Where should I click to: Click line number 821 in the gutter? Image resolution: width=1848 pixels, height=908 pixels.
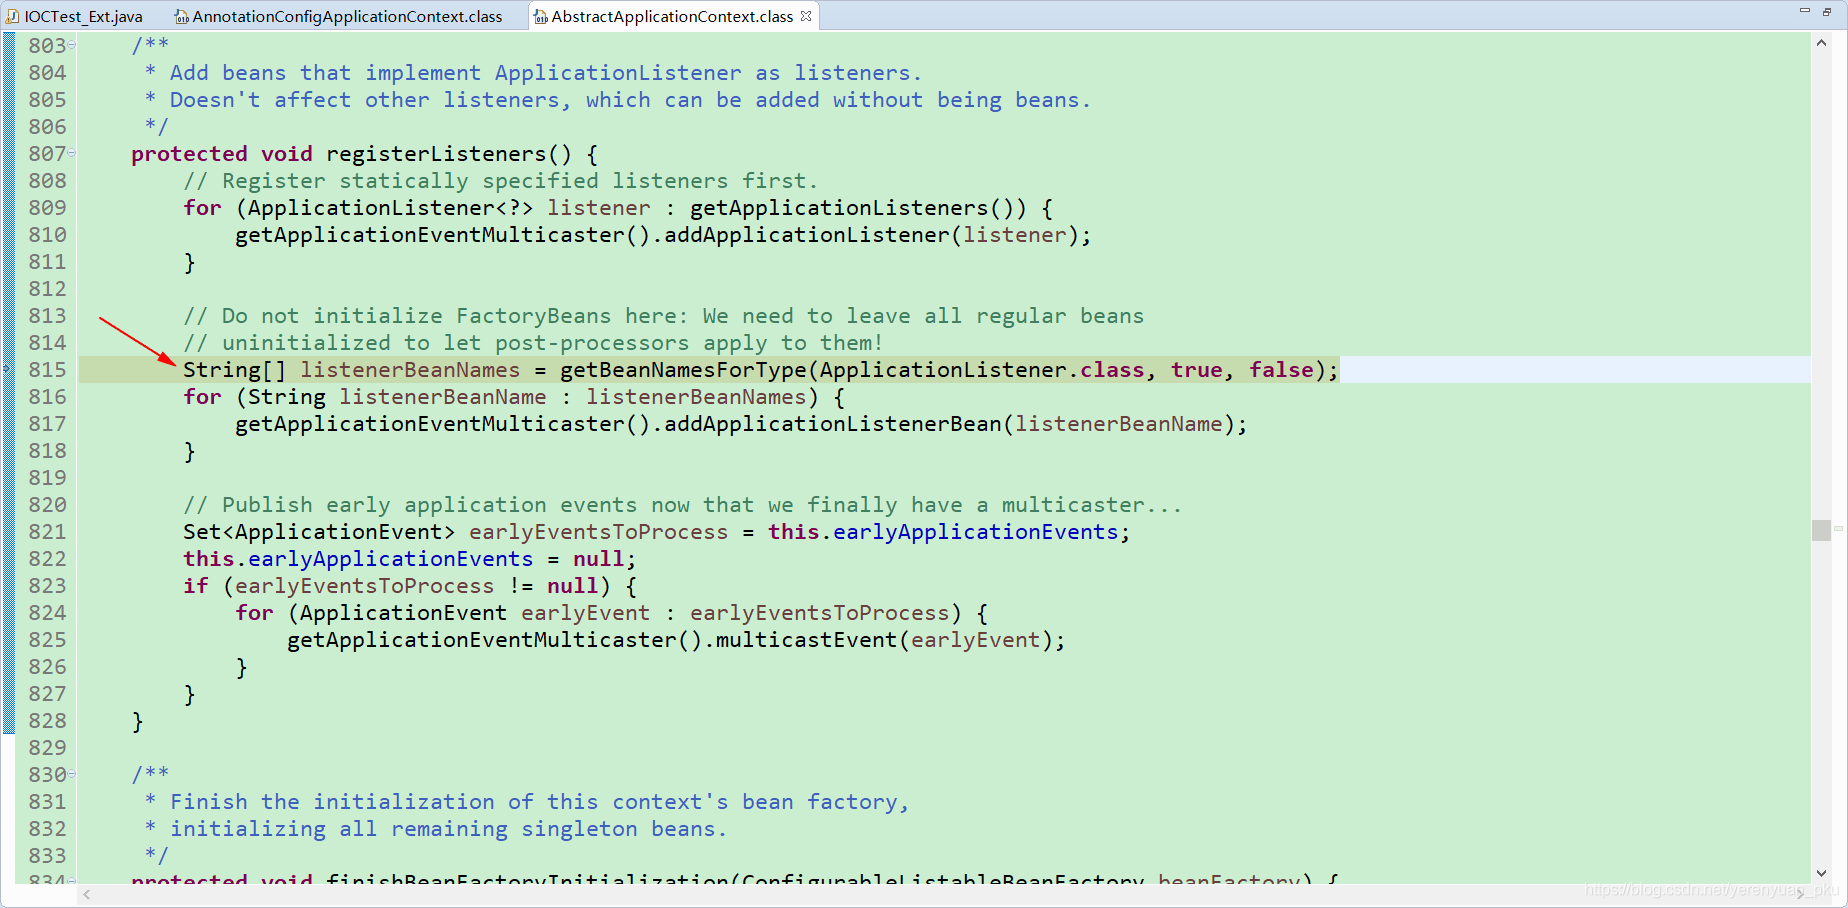pyautogui.click(x=47, y=532)
